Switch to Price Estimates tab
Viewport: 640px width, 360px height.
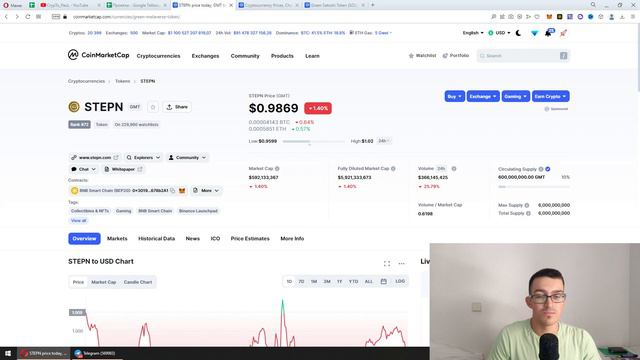(250, 238)
